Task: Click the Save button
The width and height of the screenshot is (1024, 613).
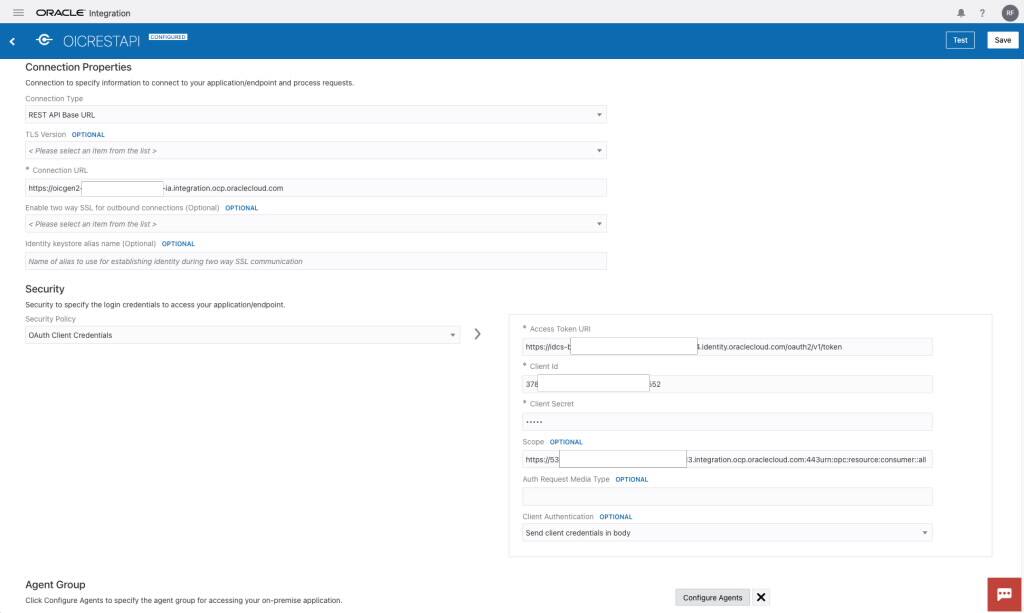Action: (x=1002, y=39)
